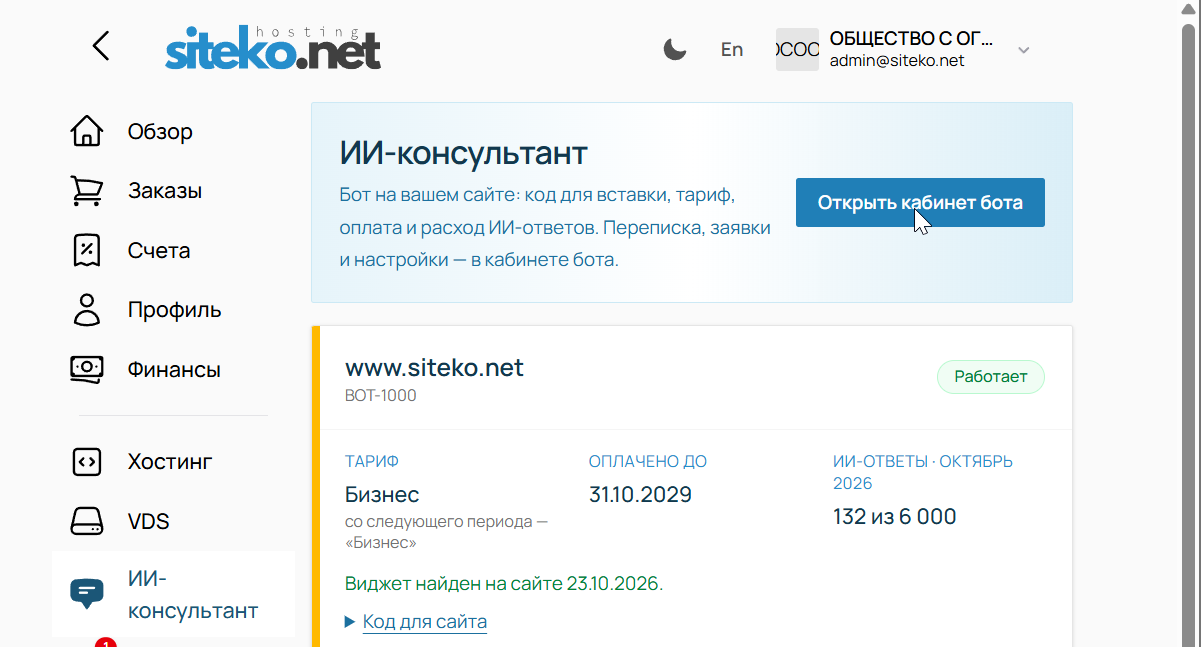Select the BOT-1000 identifier
This screenshot has height=647, width=1201.
point(380,395)
